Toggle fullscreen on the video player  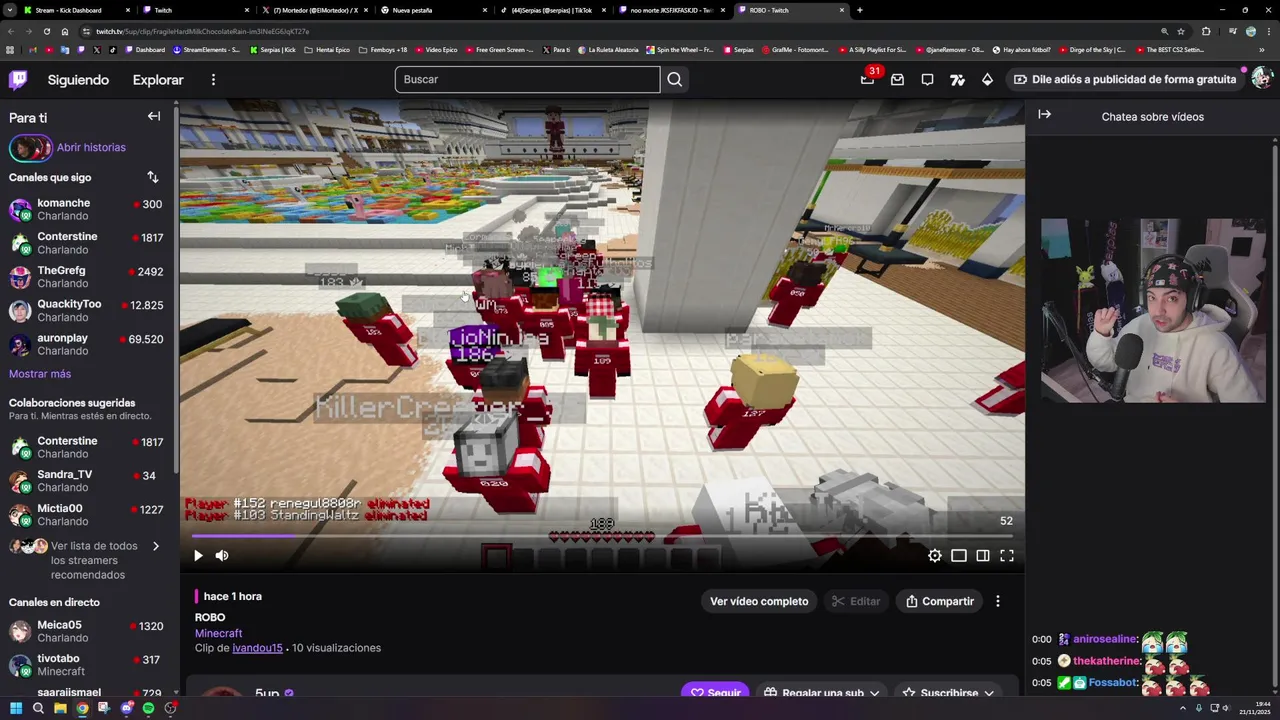[1007, 556]
